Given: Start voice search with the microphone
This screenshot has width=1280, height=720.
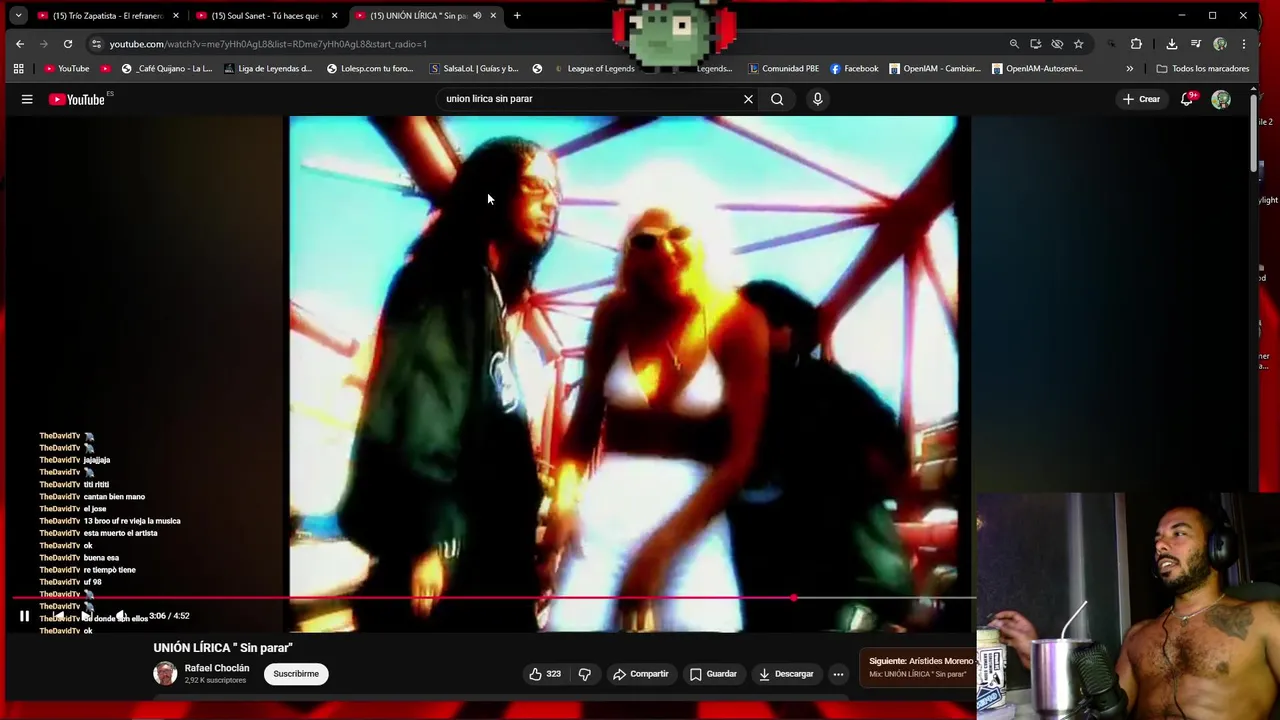Looking at the screenshot, I should point(817,99).
